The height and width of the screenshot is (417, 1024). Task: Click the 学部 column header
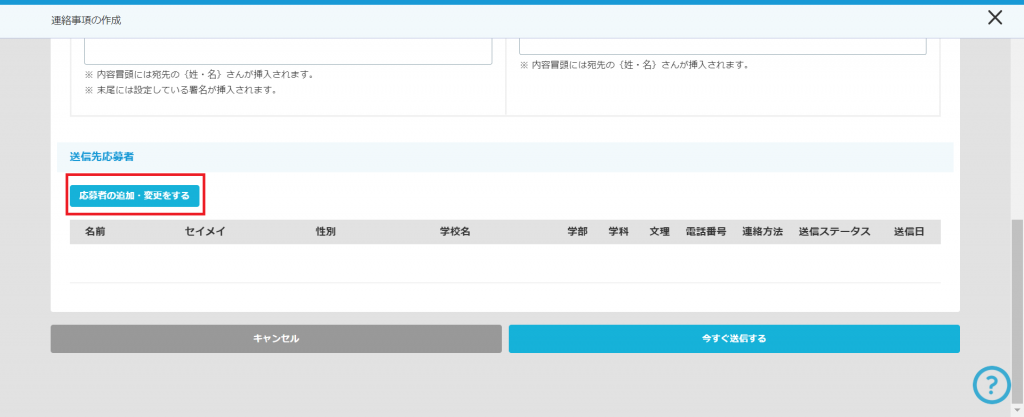click(577, 231)
